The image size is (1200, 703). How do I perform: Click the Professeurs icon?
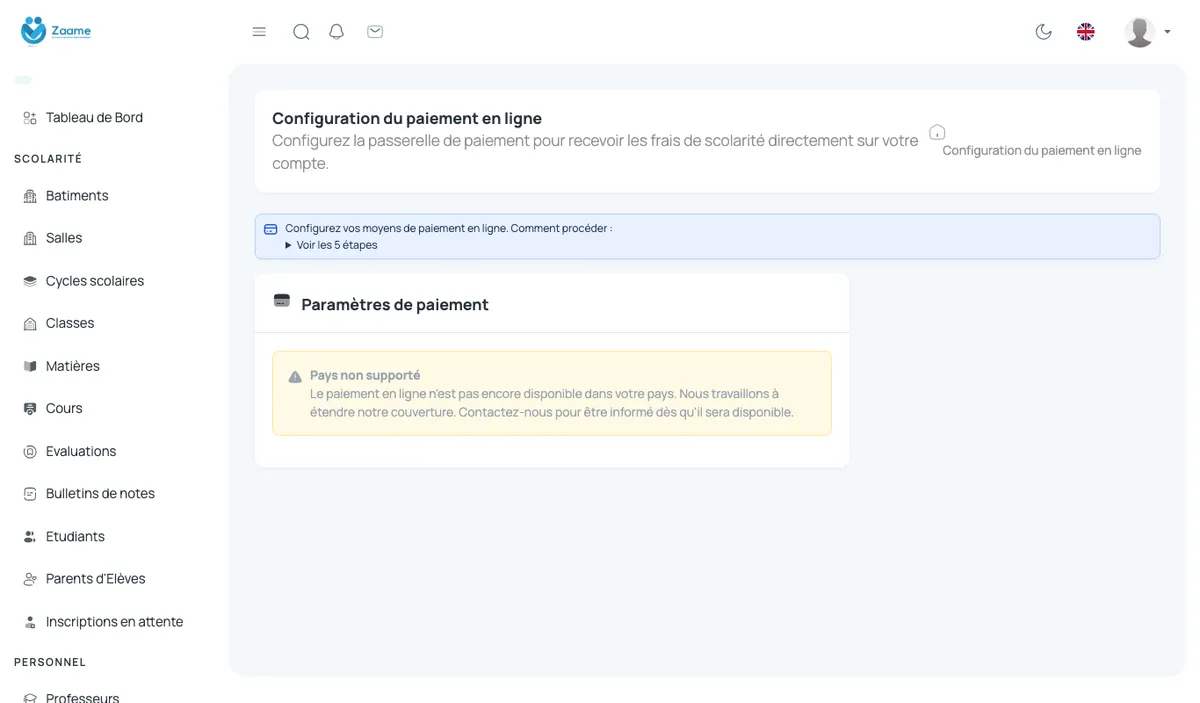[x=30, y=698]
